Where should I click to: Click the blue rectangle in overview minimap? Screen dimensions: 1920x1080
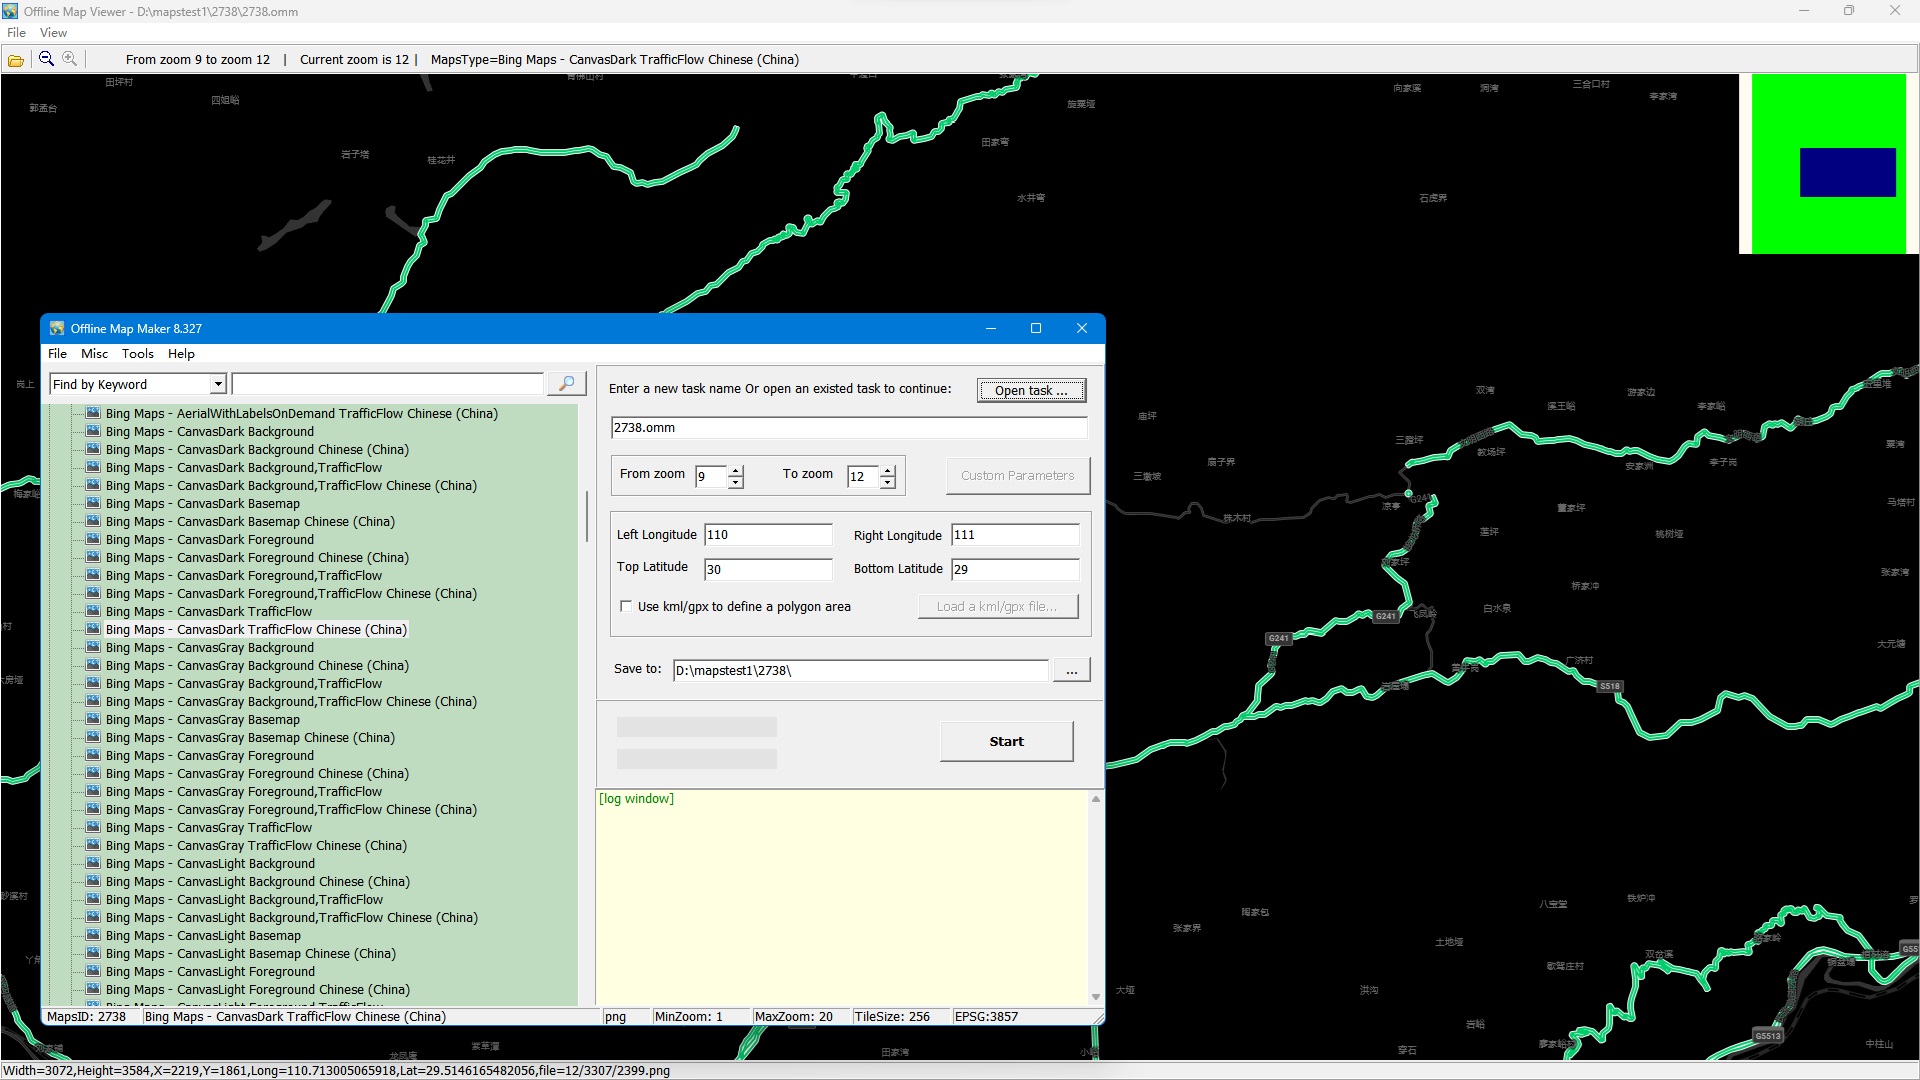tap(1847, 172)
